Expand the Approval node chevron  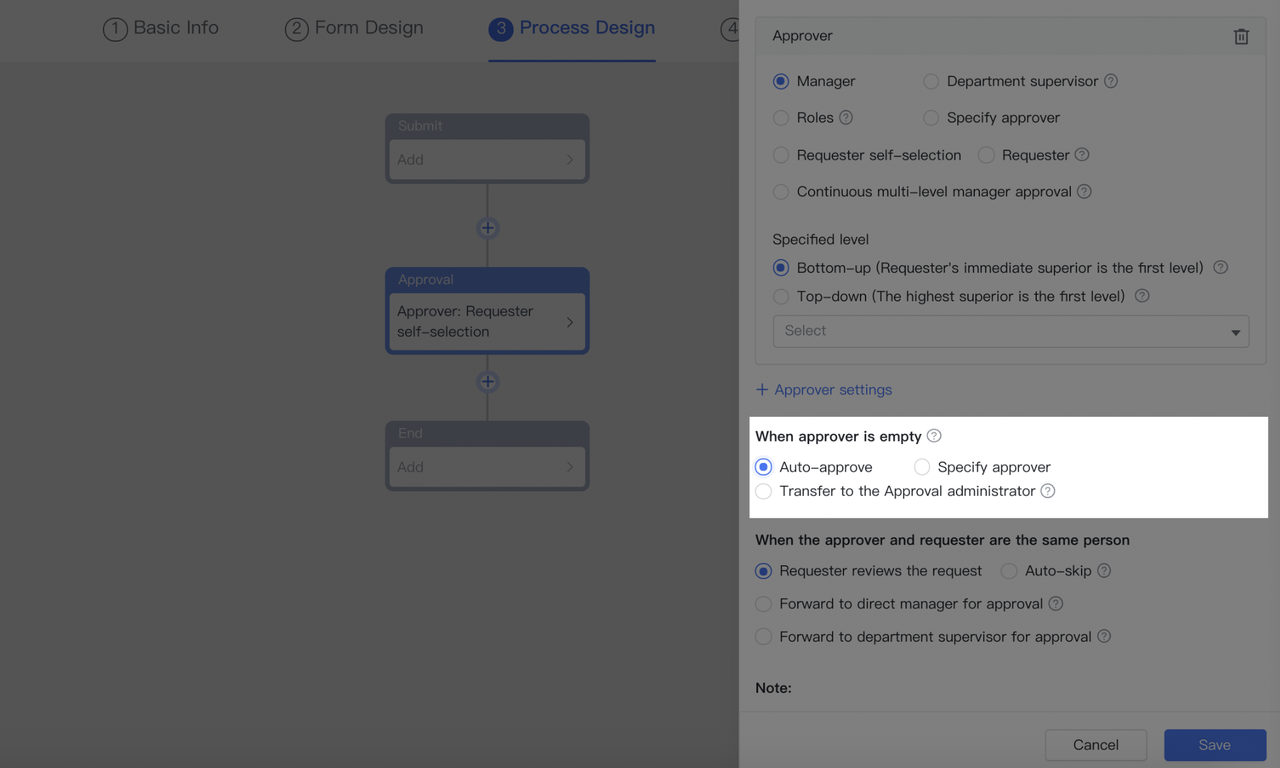tap(570, 322)
